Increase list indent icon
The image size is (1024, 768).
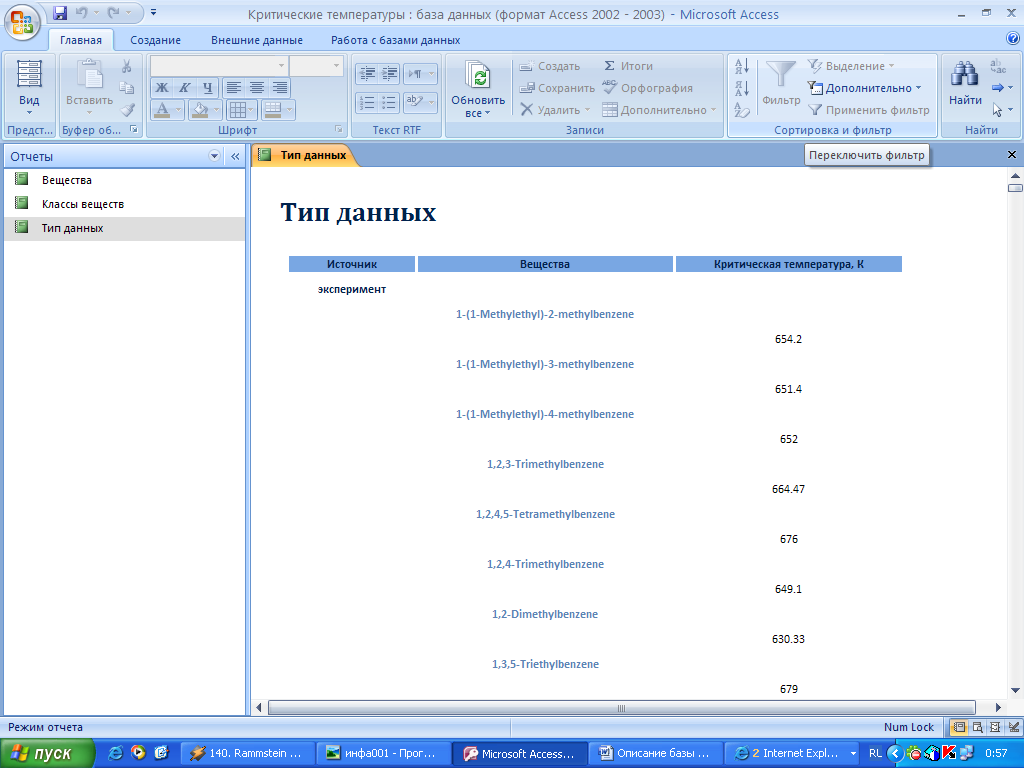pos(389,74)
